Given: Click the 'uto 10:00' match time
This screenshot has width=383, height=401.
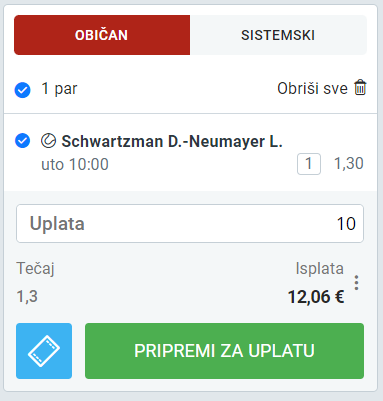Looking at the screenshot, I should click(x=75, y=164).
